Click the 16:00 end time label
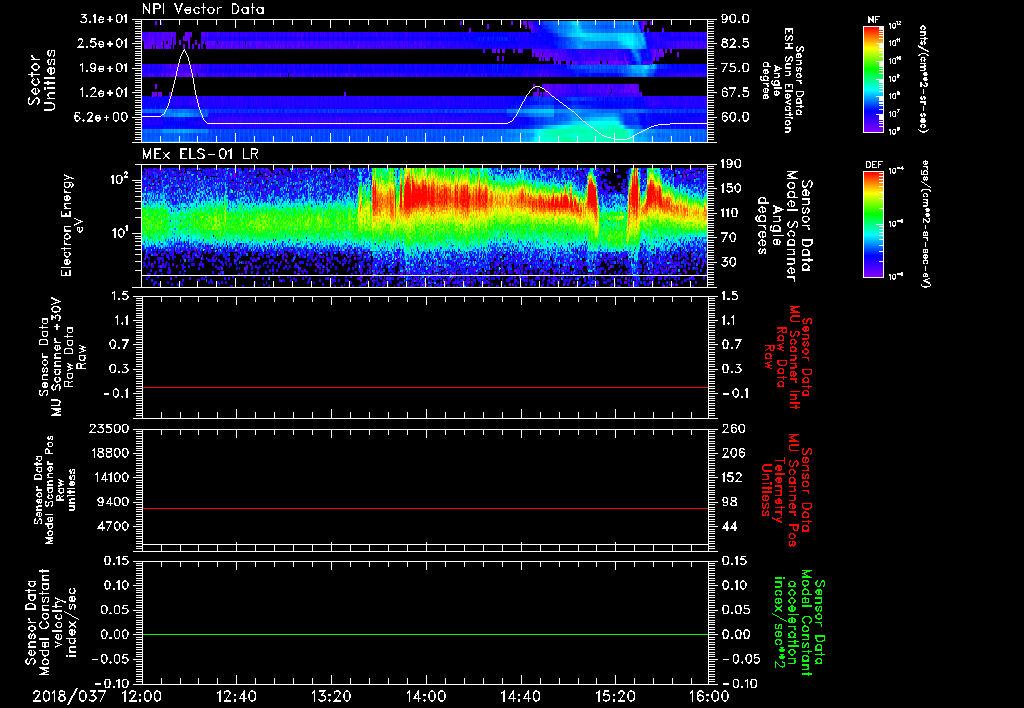 pyautogui.click(x=707, y=696)
